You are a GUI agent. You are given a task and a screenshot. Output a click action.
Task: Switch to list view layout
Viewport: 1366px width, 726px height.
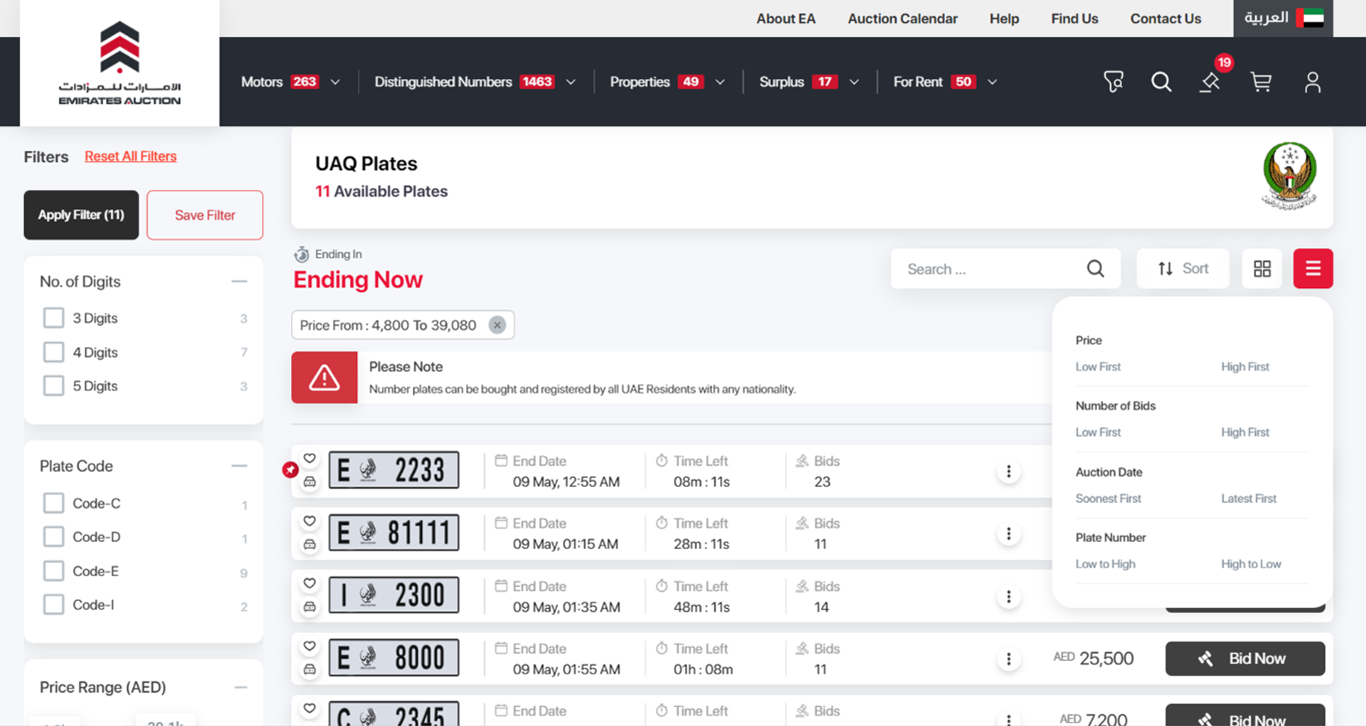point(1312,269)
